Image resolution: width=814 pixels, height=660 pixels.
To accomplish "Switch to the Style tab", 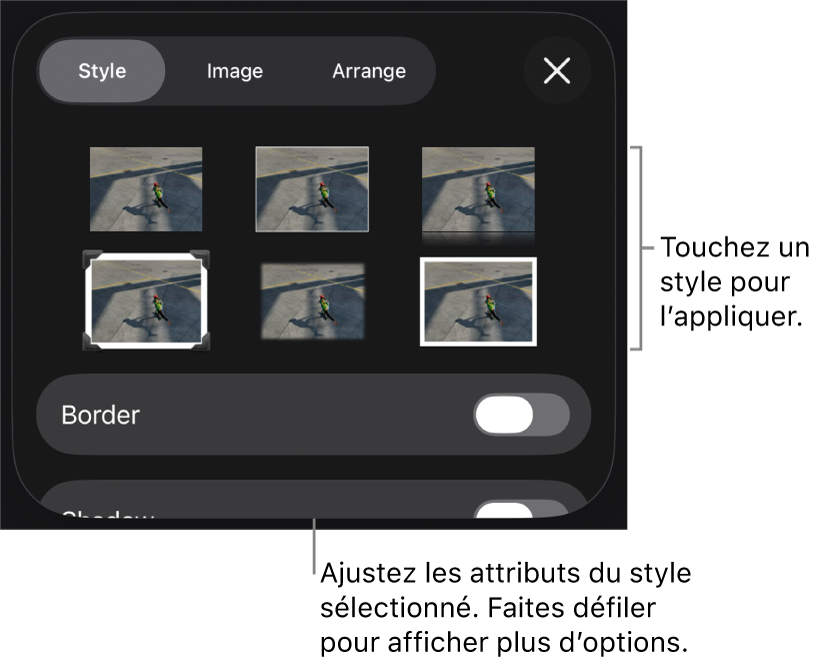I will [102, 71].
